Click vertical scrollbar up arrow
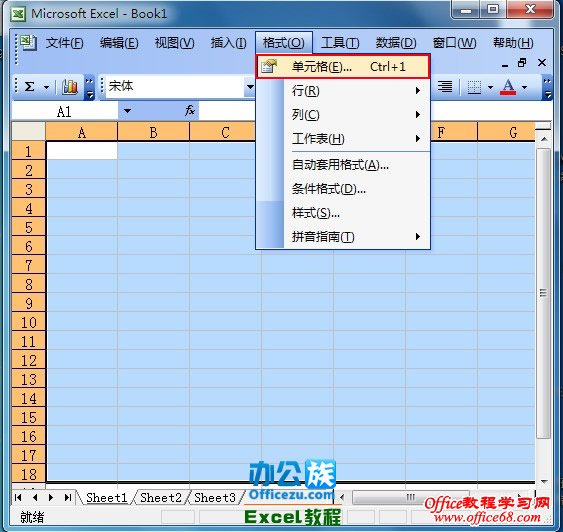 pos(544,139)
